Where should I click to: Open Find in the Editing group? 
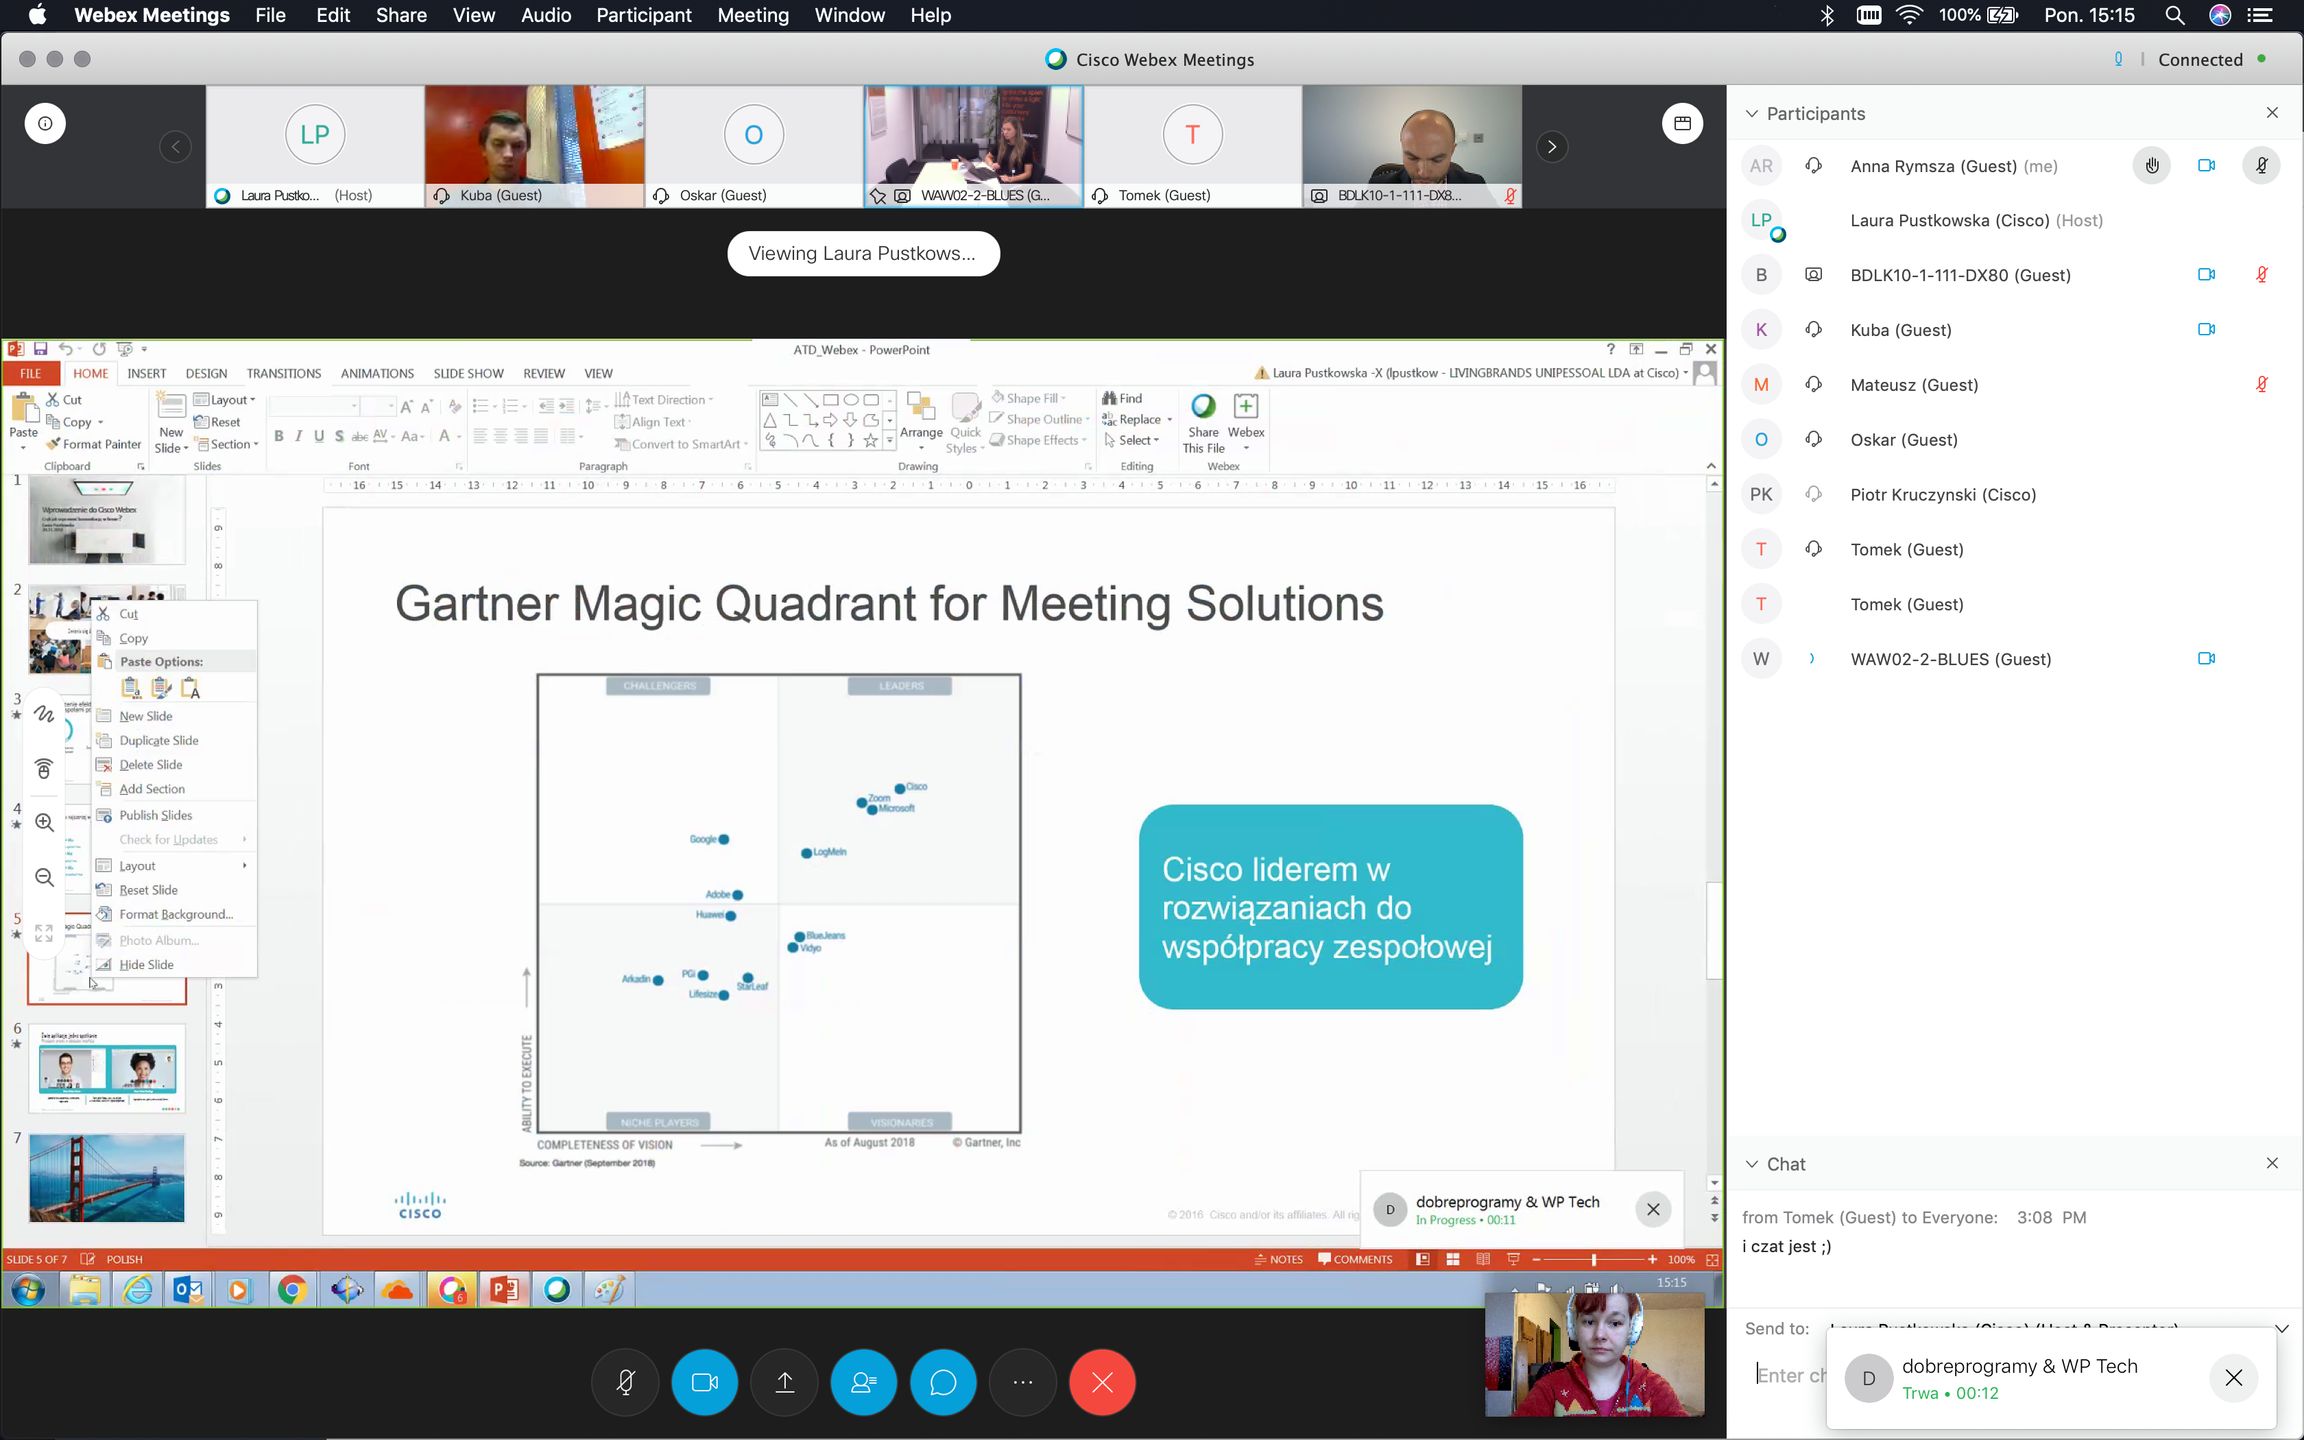point(1129,397)
